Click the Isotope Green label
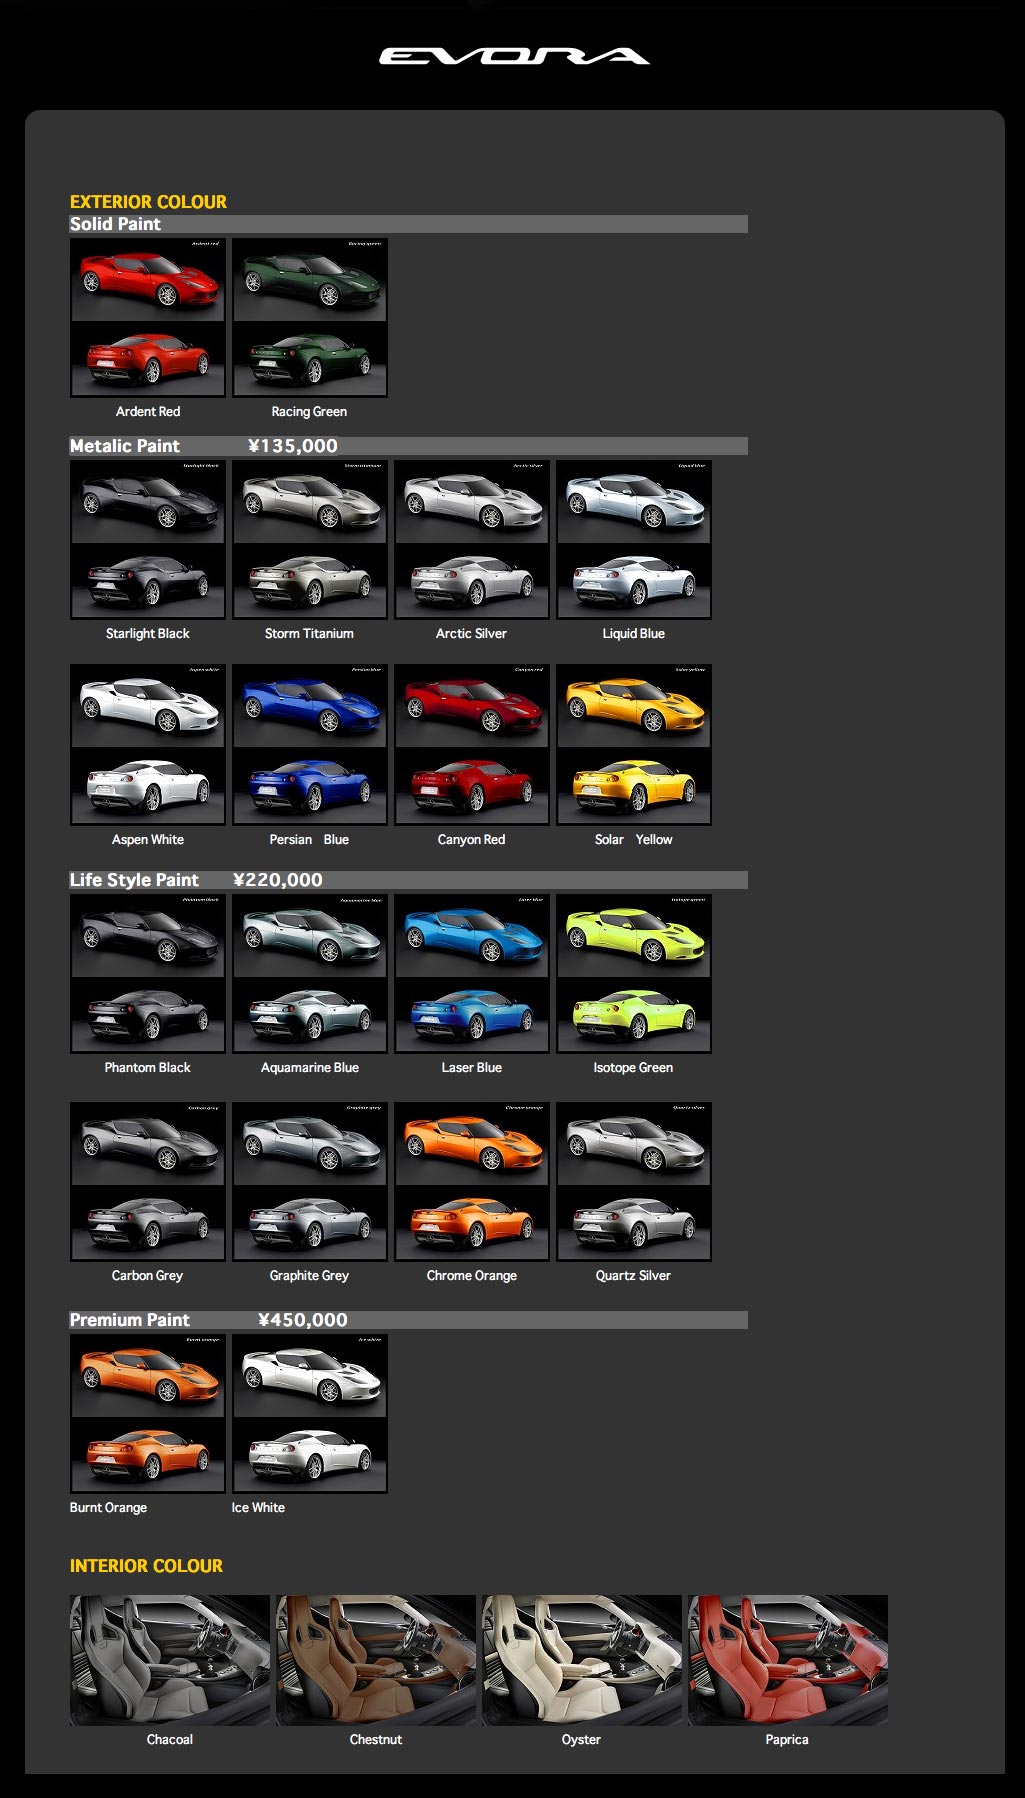Image resolution: width=1025 pixels, height=1798 pixels. (x=633, y=1067)
